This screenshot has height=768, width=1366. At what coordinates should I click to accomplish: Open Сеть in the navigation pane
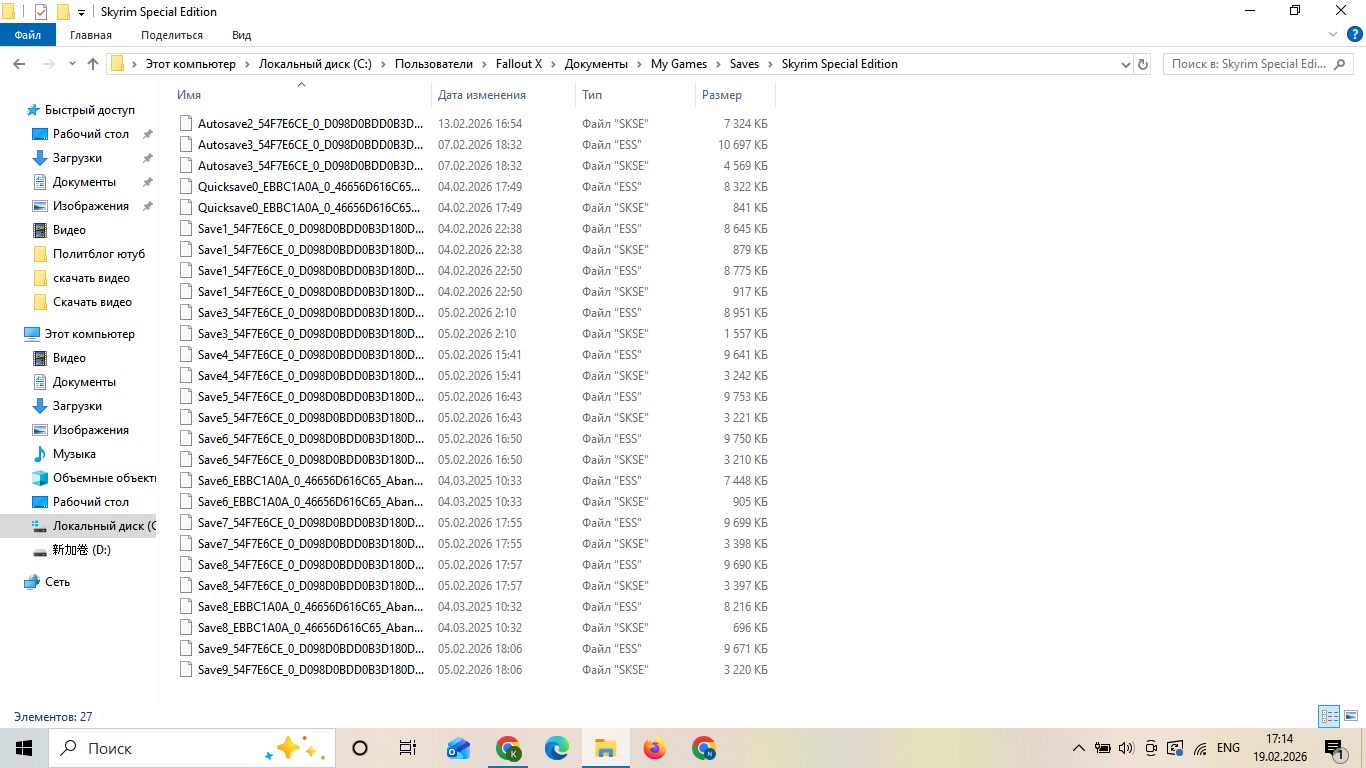[x=57, y=582]
